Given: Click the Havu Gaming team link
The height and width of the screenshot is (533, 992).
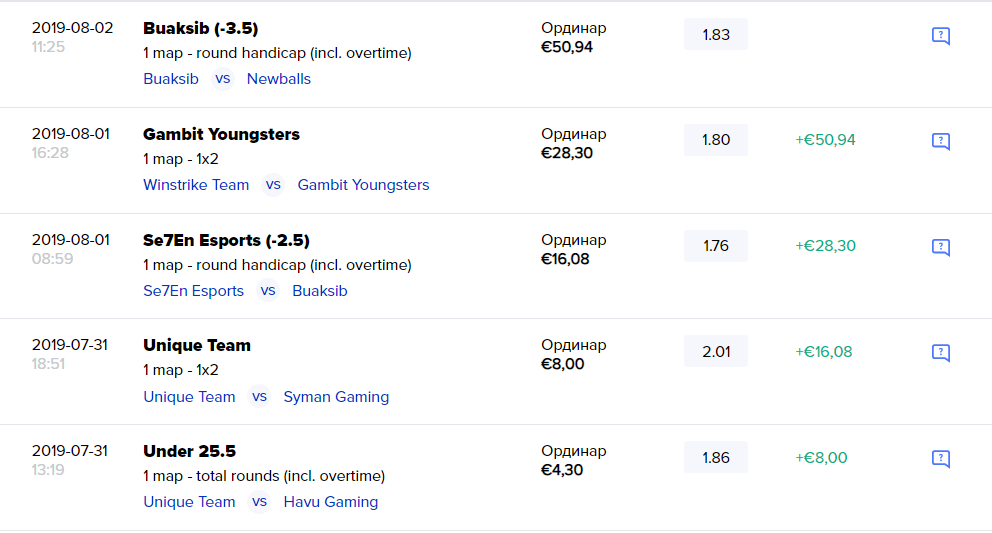Looking at the screenshot, I should click(x=331, y=502).
